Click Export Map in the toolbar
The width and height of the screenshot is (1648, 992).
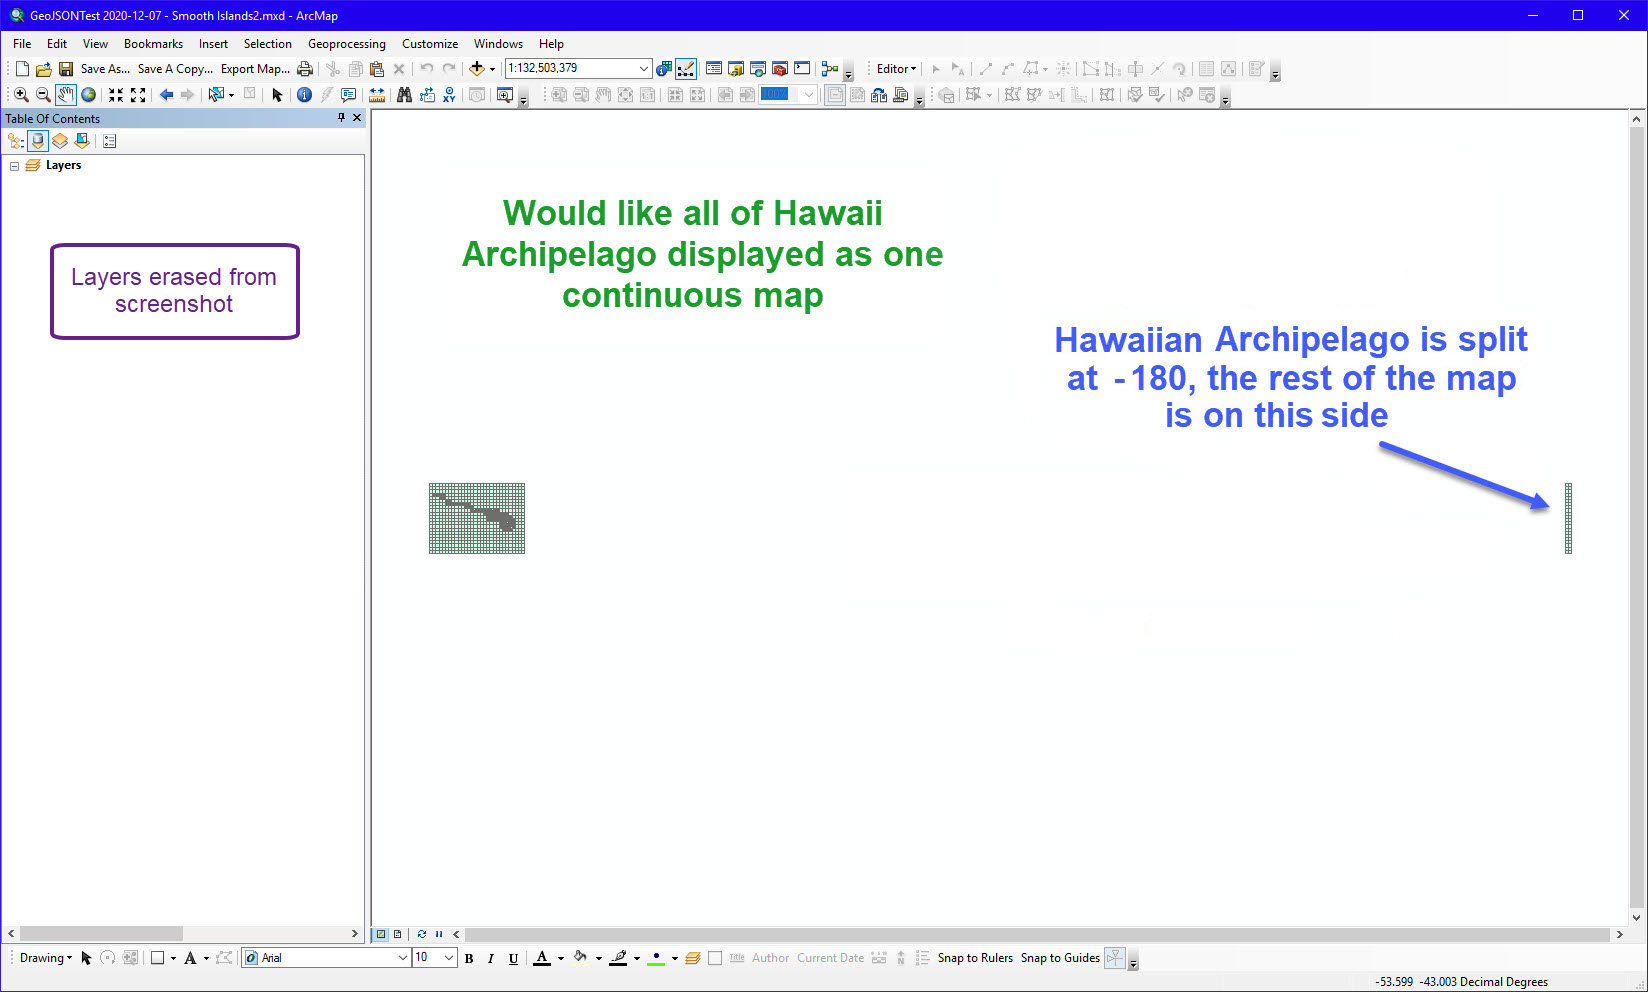tap(254, 68)
